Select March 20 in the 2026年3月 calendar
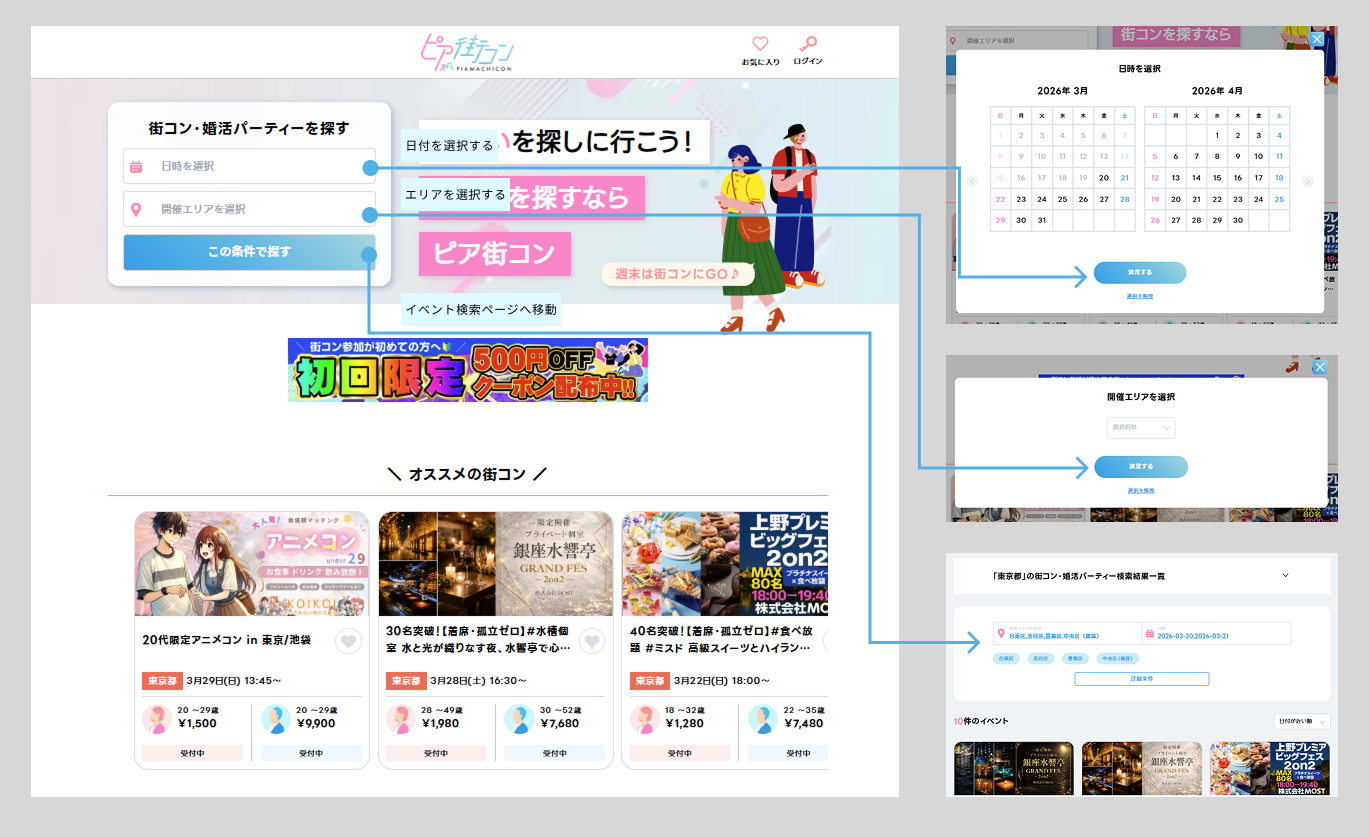Image resolution: width=1369 pixels, height=837 pixels. pyautogui.click(x=1104, y=177)
